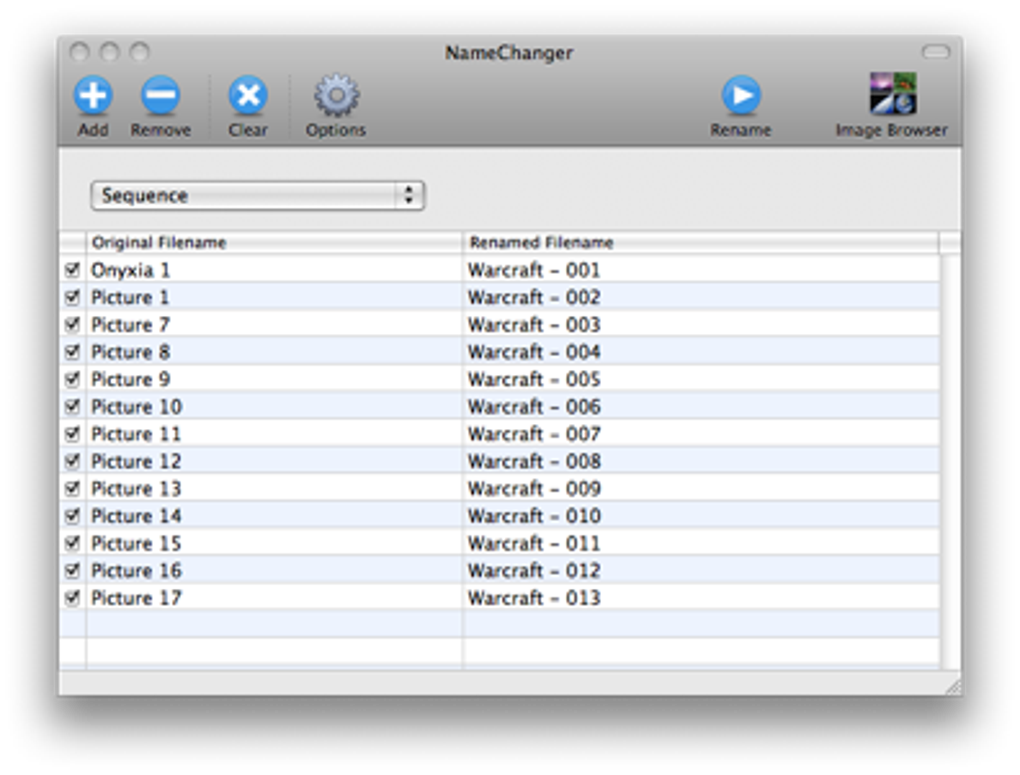The height and width of the screenshot is (775, 1020).
Task: Toggle the Picture 12 checkbox
Action: [x=72, y=461]
